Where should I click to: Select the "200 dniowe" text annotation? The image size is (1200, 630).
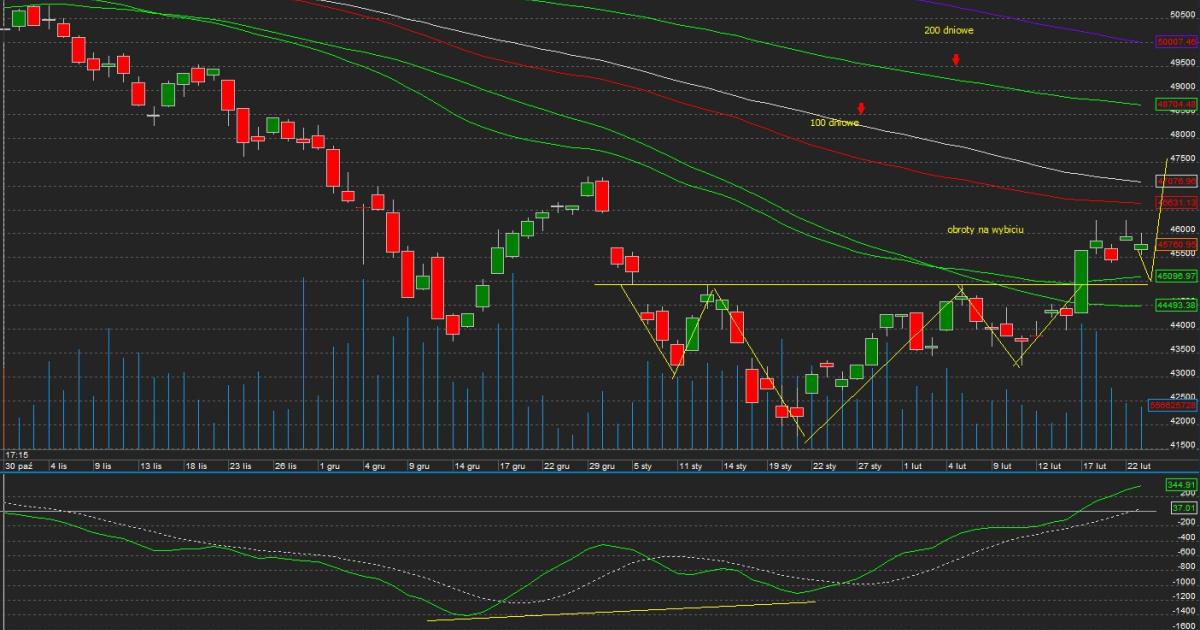(948, 31)
